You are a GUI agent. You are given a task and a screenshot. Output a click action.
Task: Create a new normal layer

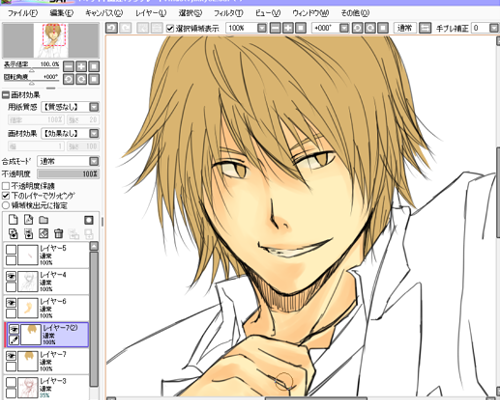click(13, 220)
